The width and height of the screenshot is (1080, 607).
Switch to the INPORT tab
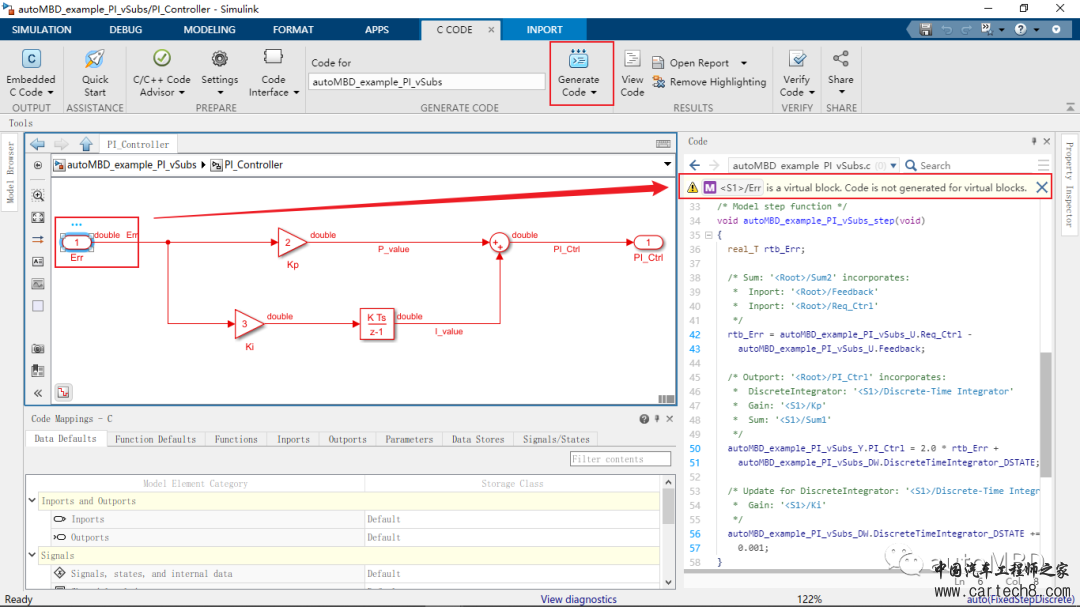coord(544,30)
